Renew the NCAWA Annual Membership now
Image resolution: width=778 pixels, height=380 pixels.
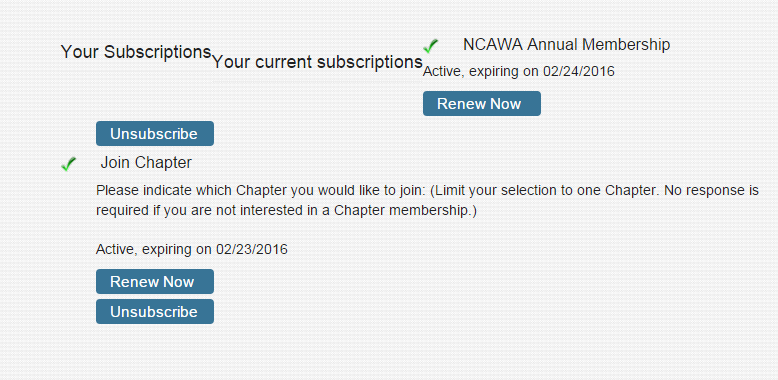(x=482, y=104)
